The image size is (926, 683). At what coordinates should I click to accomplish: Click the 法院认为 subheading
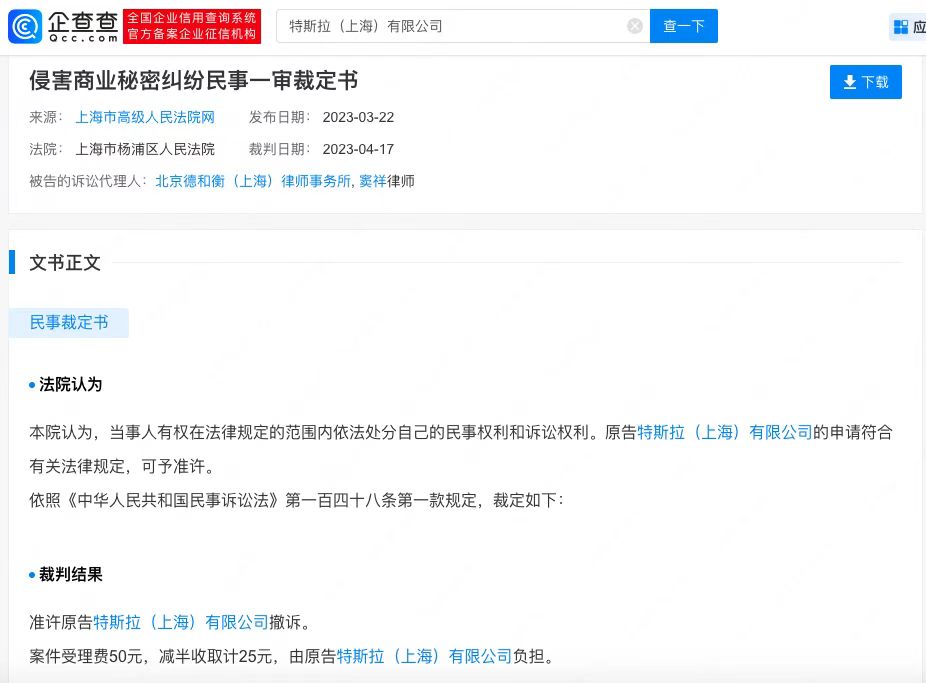[x=70, y=385]
